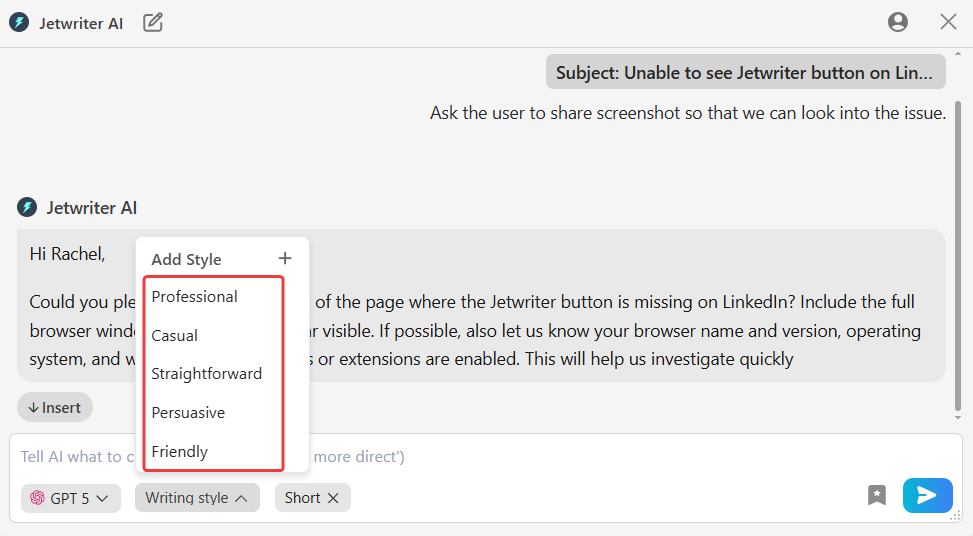Viewport: 973px width, 536px height.
Task: Click the new chat compose icon
Action: pos(153,23)
